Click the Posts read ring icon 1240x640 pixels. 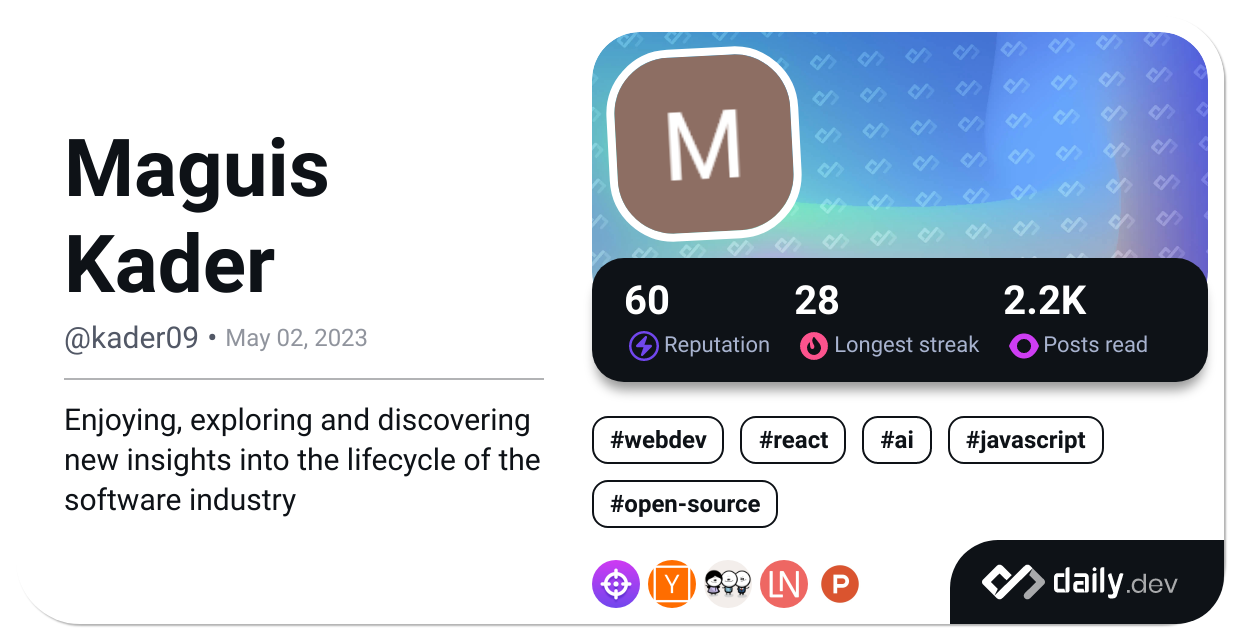(1023, 346)
